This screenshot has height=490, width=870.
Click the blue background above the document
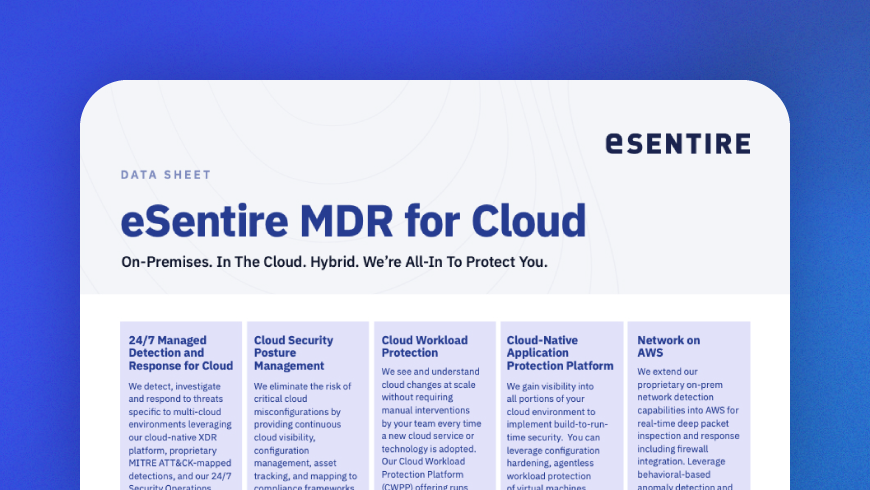pos(435,40)
